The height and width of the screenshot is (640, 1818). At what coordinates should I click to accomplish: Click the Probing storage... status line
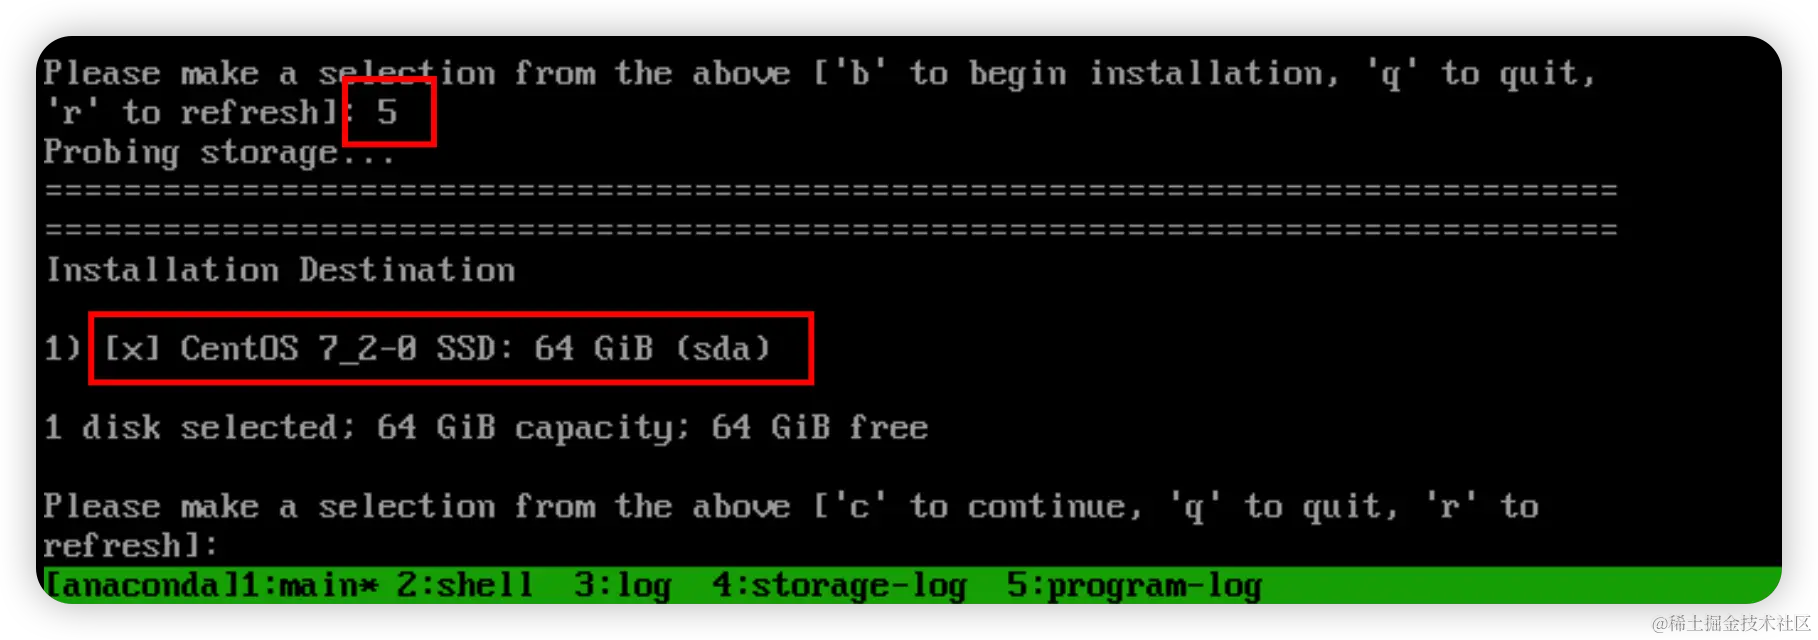point(219,153)
